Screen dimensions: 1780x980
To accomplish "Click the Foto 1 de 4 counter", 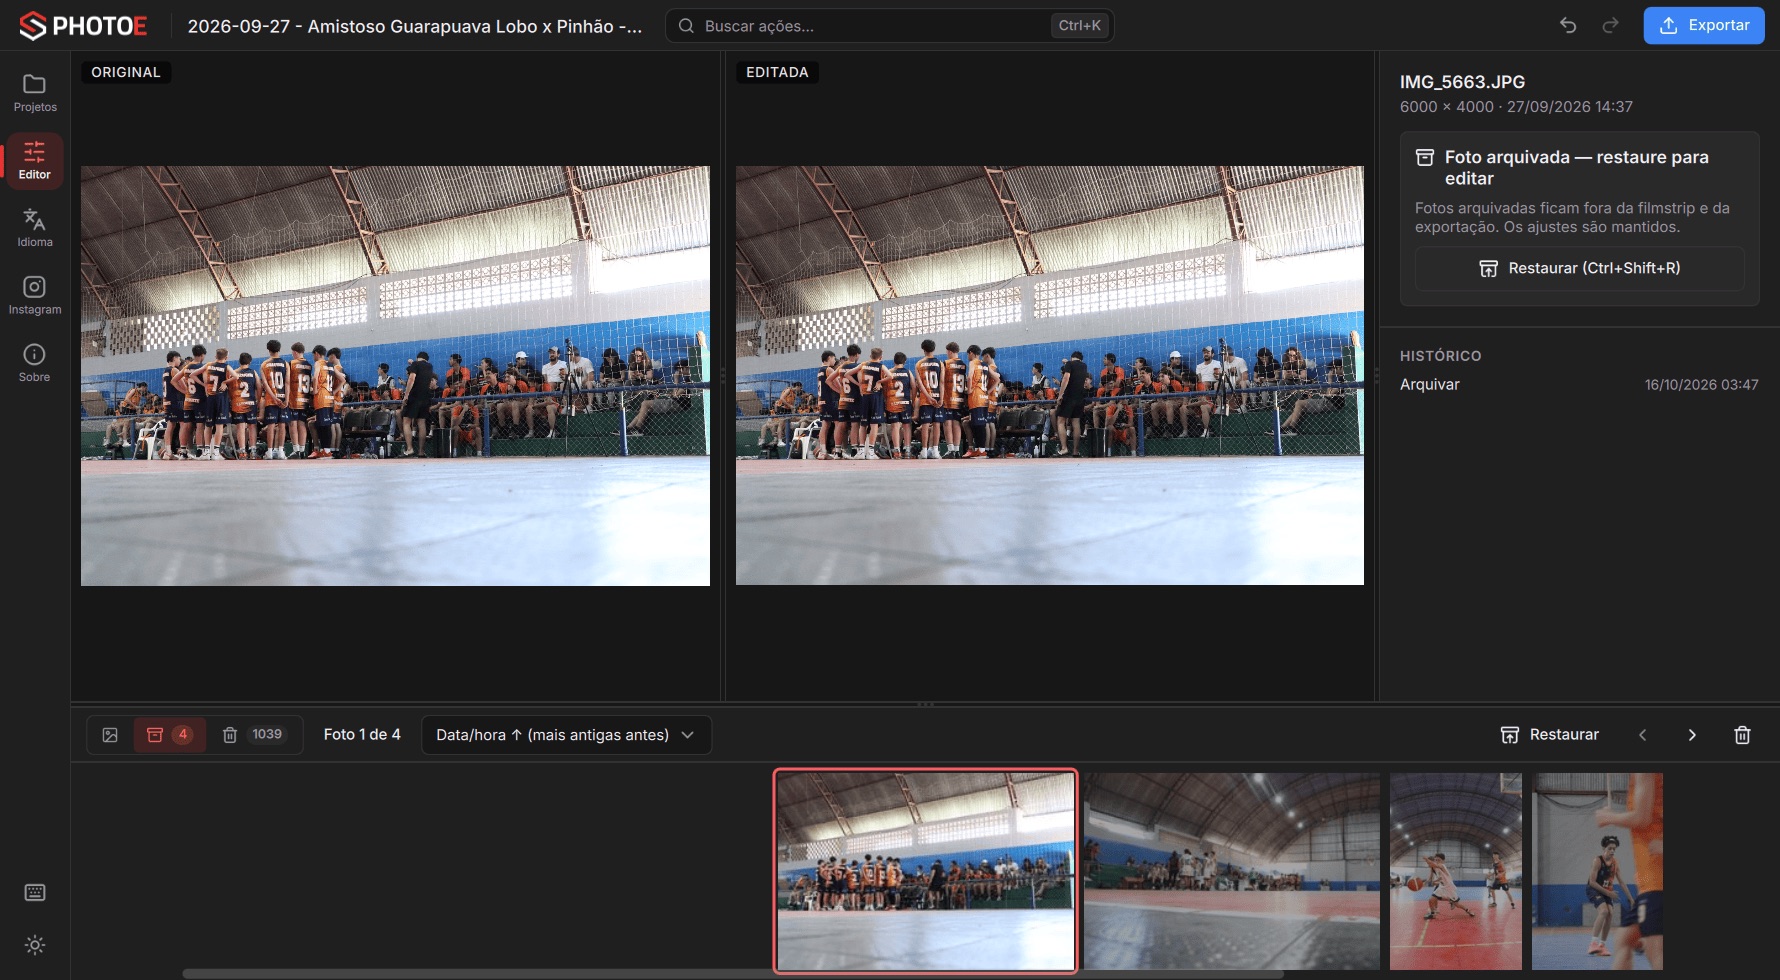I will click(362, 735).
